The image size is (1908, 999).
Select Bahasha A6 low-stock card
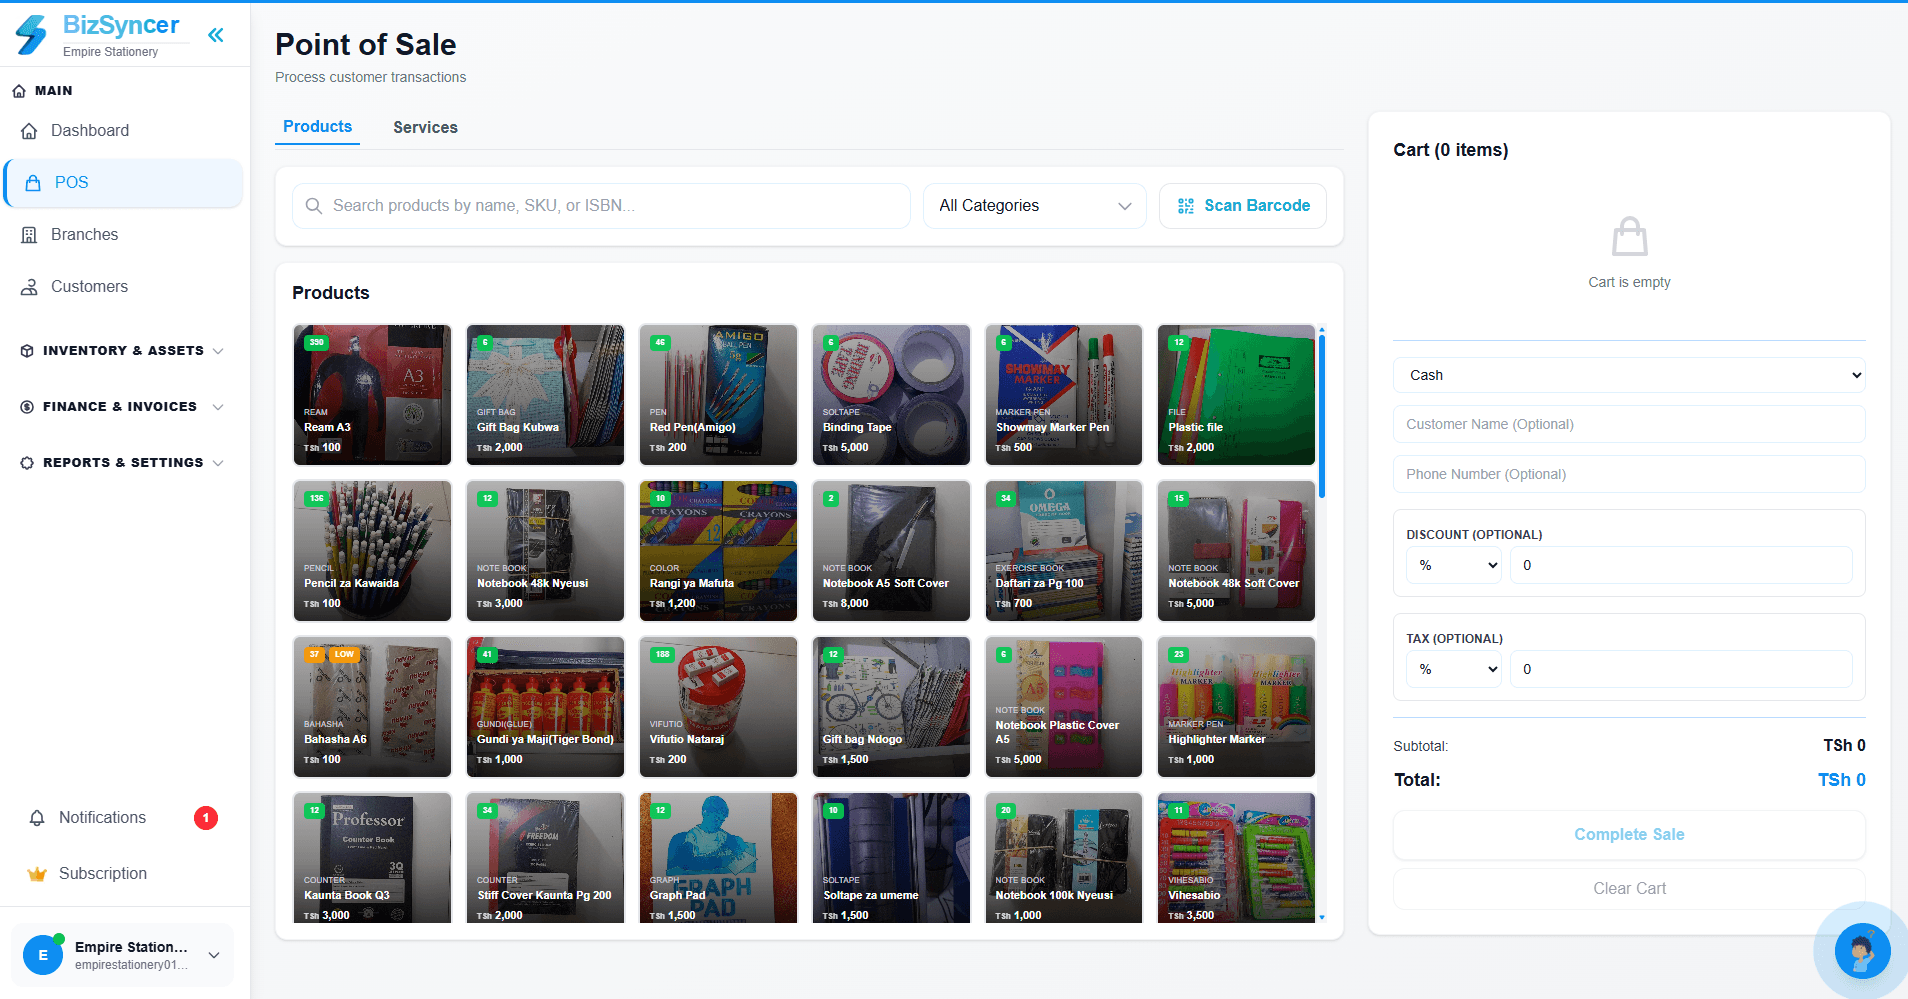372,706
